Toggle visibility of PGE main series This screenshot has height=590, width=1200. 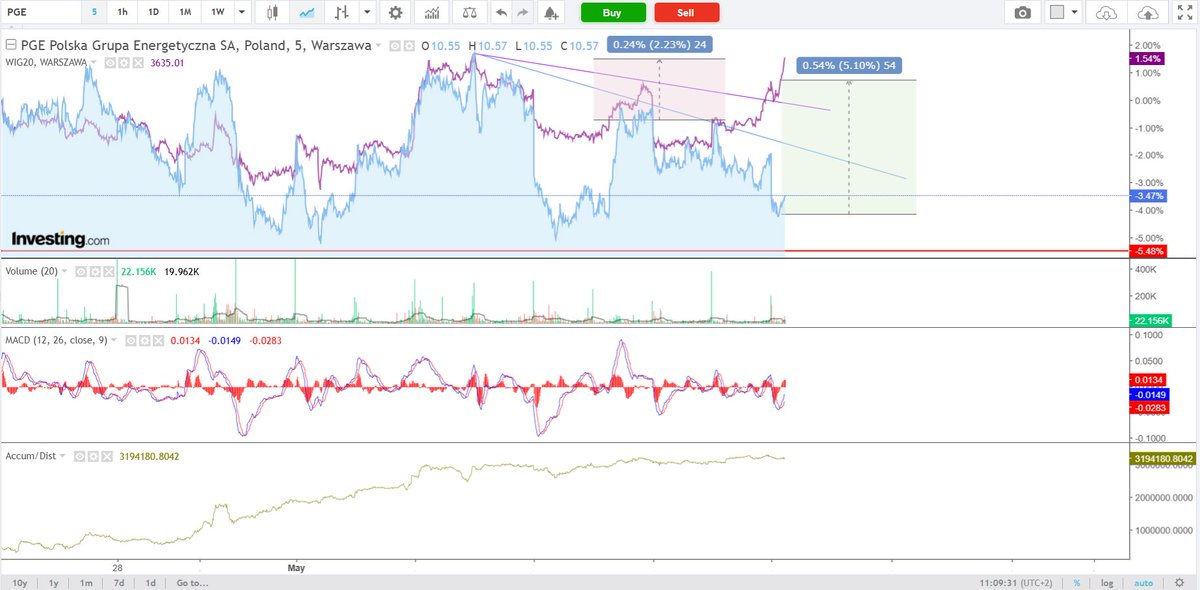coord(395,46)
